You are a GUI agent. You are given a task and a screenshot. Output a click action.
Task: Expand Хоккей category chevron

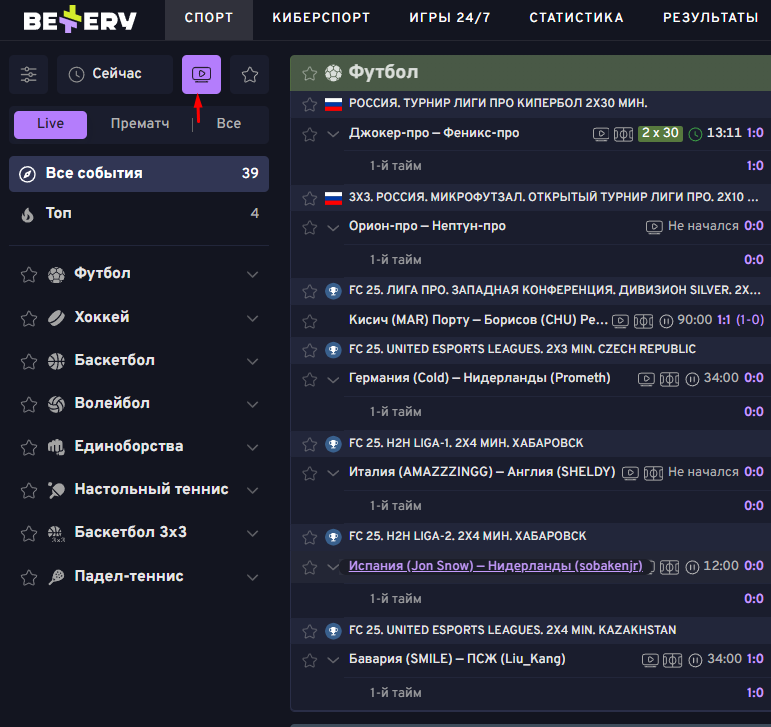coord(252,318)
